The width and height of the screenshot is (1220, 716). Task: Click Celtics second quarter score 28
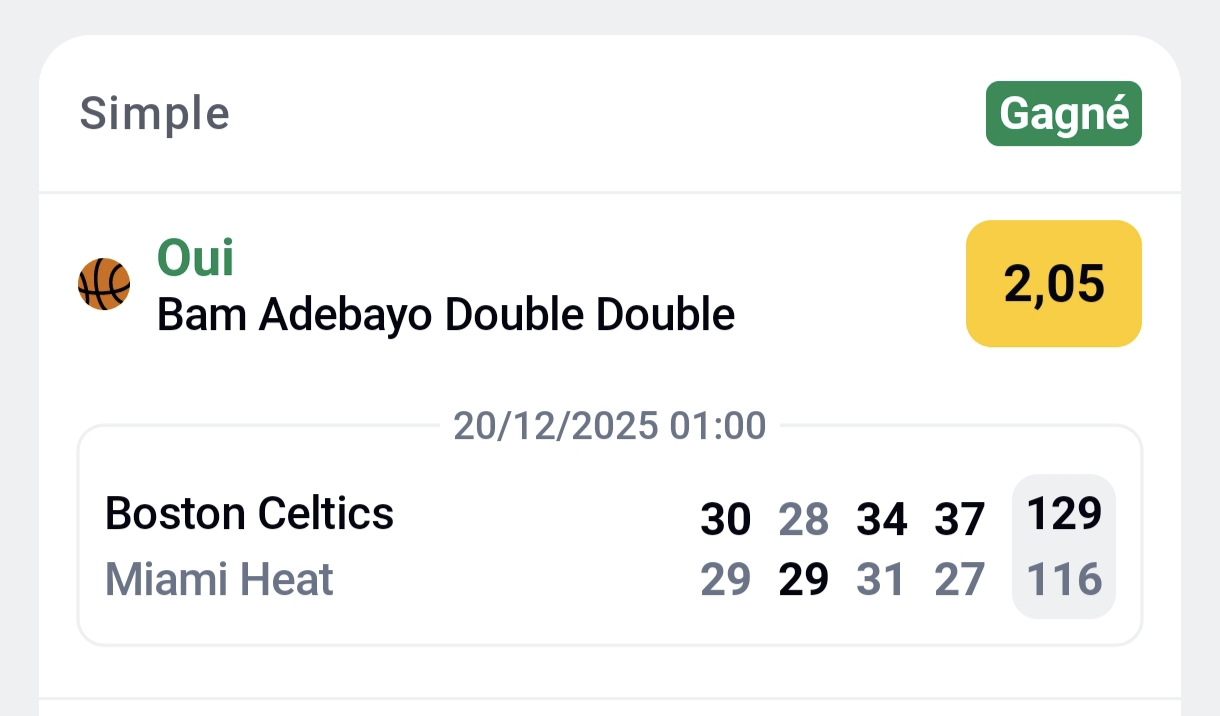click(804, 520)
